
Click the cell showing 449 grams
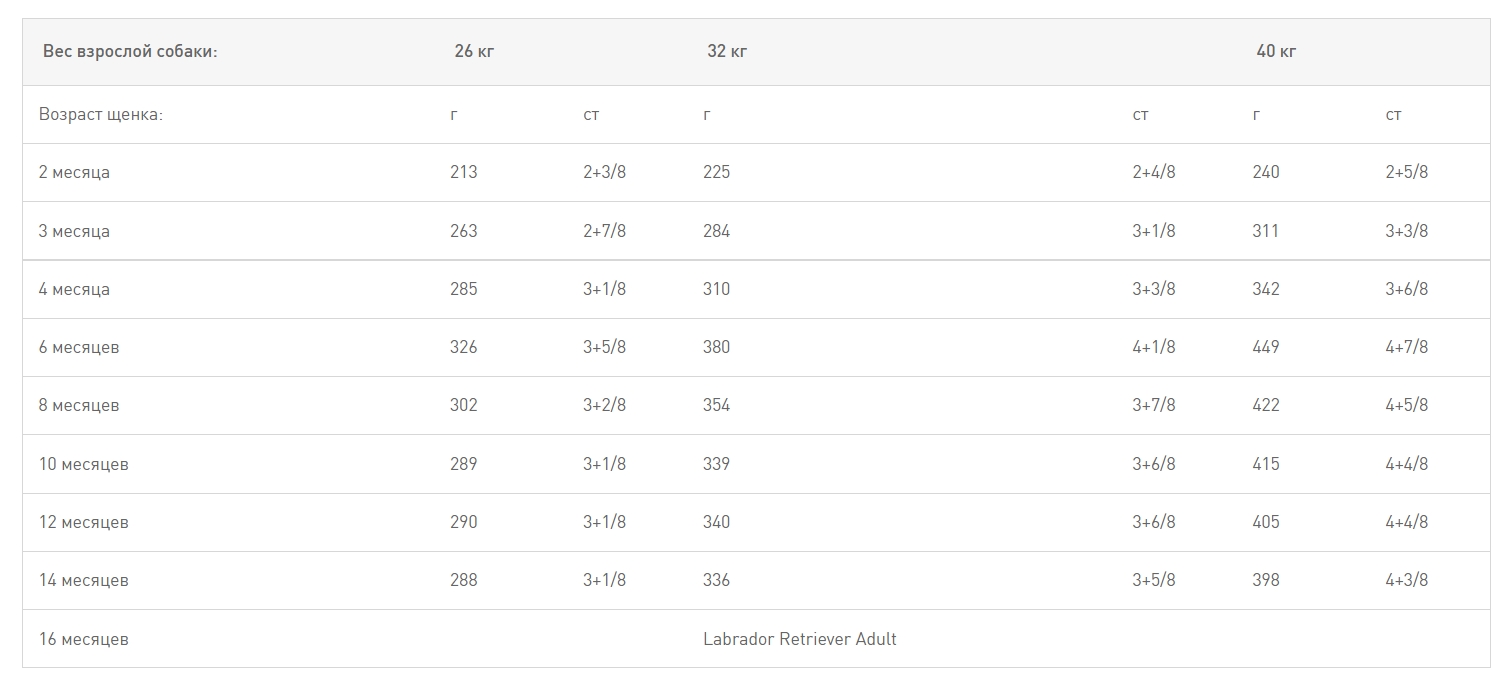tap(1266, 348)
